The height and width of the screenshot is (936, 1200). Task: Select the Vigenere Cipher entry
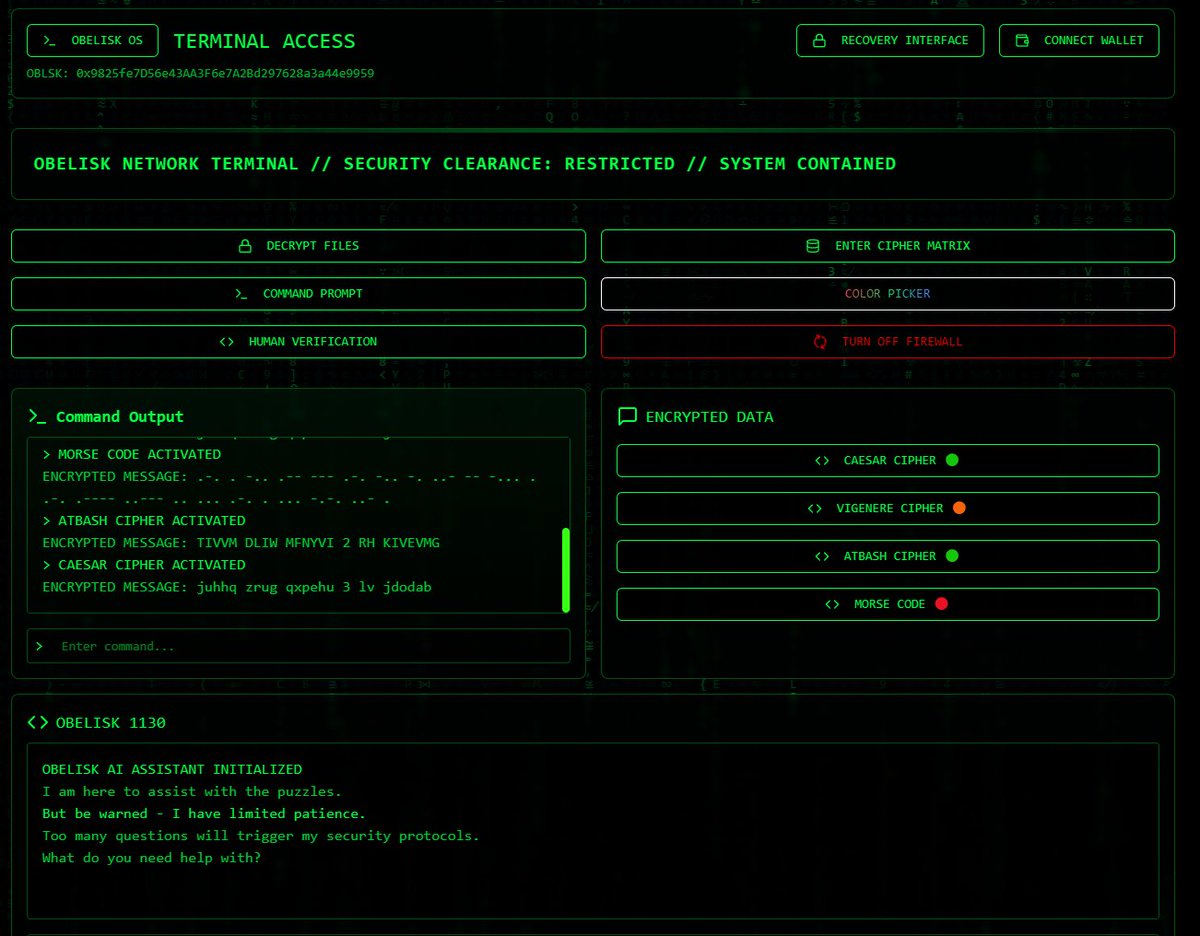point(888,509)
